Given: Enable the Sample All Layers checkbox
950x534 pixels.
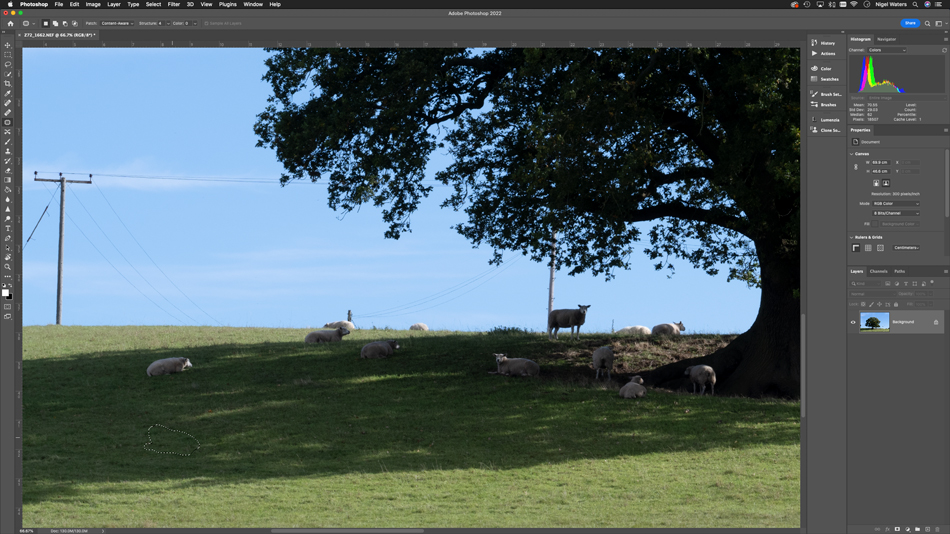Looking at the screenshot, I should tap(206, 23).
